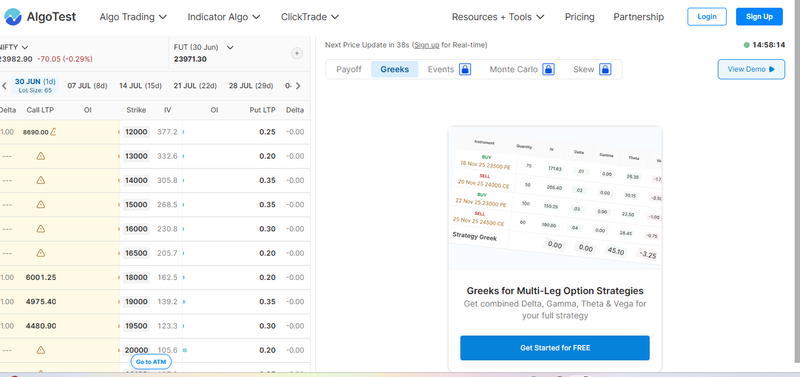Viewport: 800px width, 377px height.
Task: Click the warning icon beside 8690.00
Action: pos(53,132)
